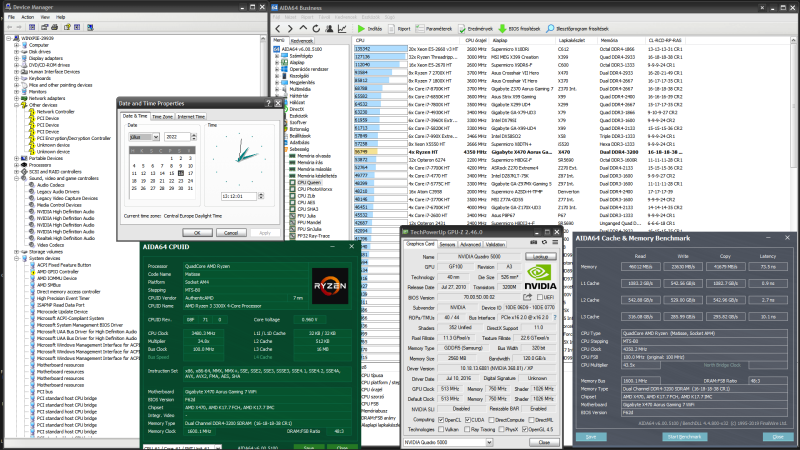This screenshot has width=800, height=450.
Task: Toggle UEFI checkbox in GPU-Z
Action: (x=540, y=297)
